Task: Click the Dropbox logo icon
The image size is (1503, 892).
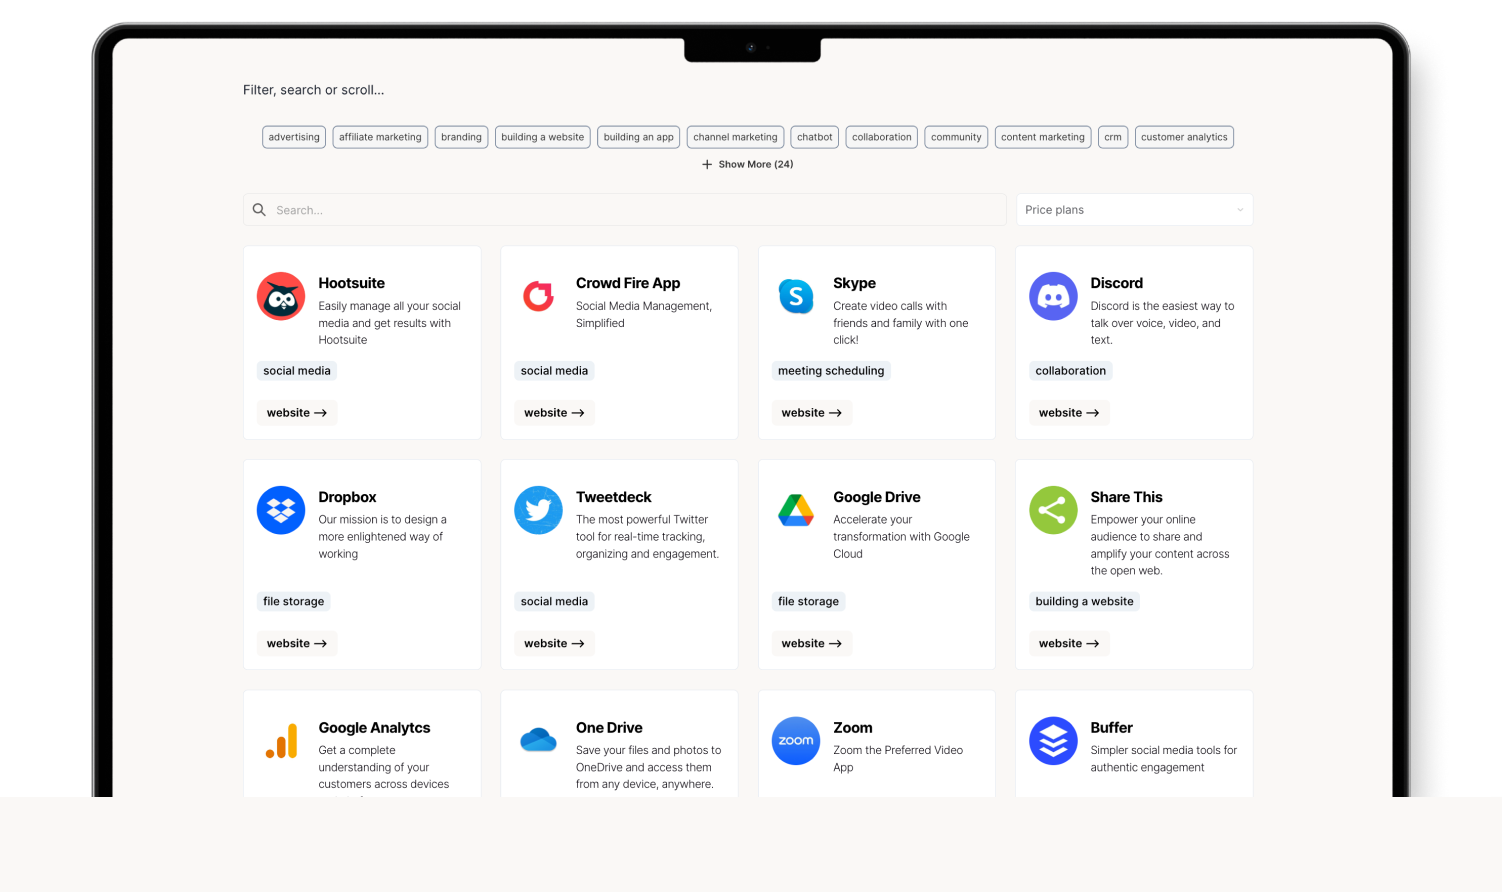Action: coord(281,510)
